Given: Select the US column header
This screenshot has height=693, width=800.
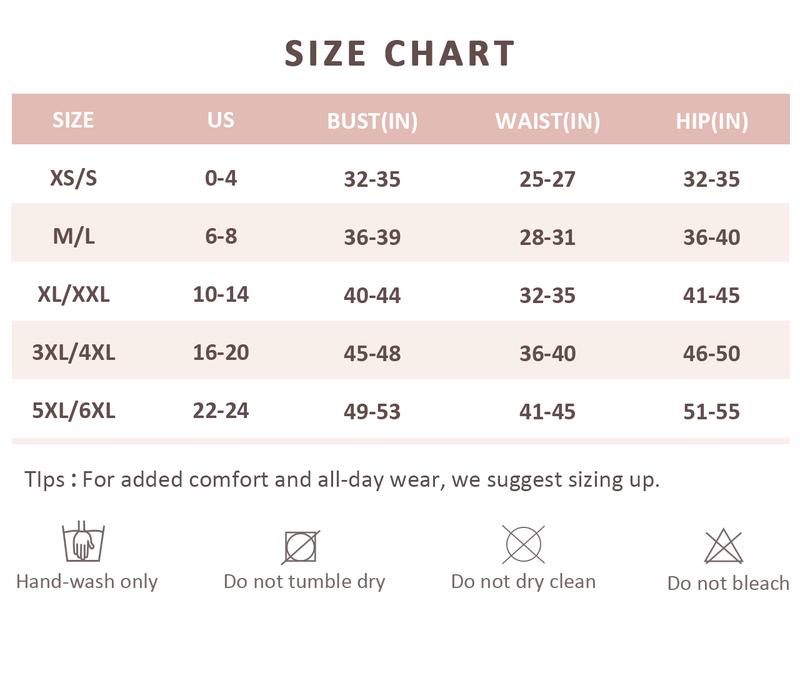Looking at the screenshot, I should [x=220, y=120].
